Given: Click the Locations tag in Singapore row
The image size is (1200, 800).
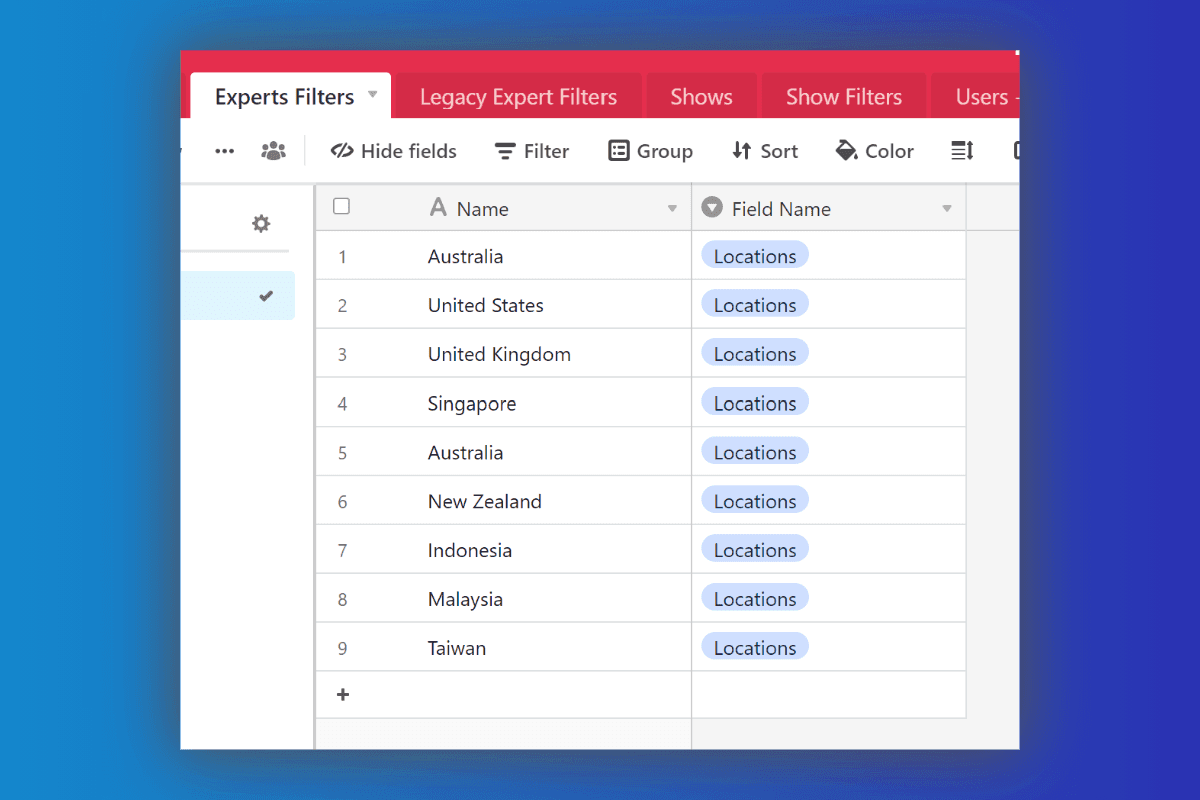Looking at the screenshot, I should (x=755, y=403).
